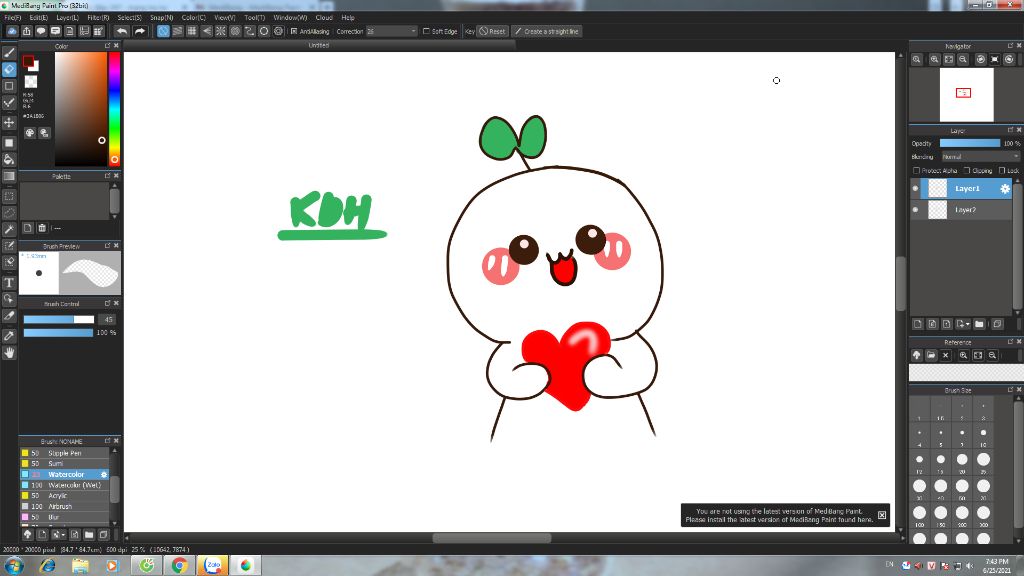The image size is (1024, 576).
Task: Enable the grid snap icon
Action: [192, 31]
